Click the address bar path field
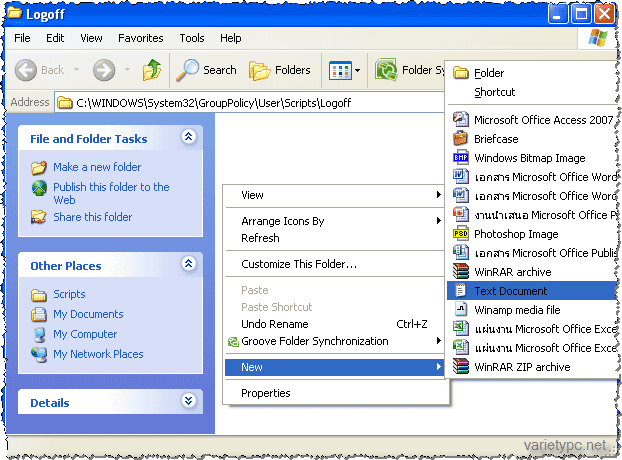This screenshot has height=460, width=622. coord(249,103)
